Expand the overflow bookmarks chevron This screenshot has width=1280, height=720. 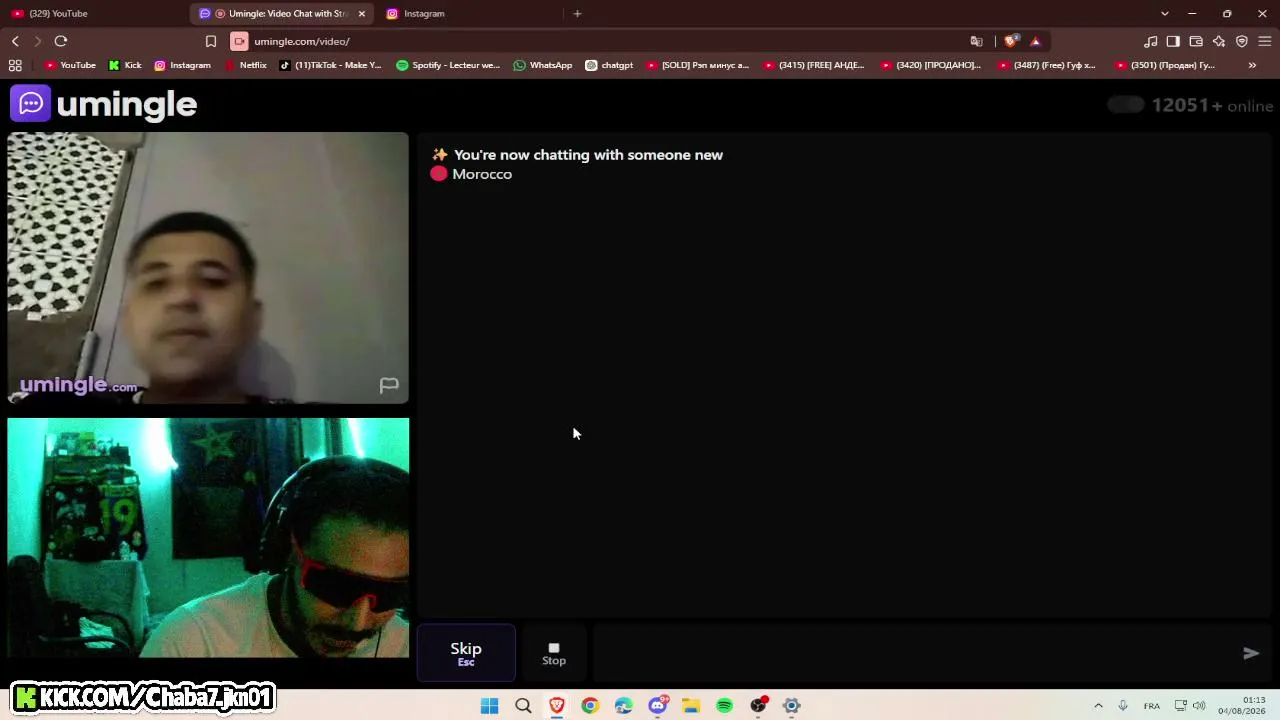click(1252, 65)
